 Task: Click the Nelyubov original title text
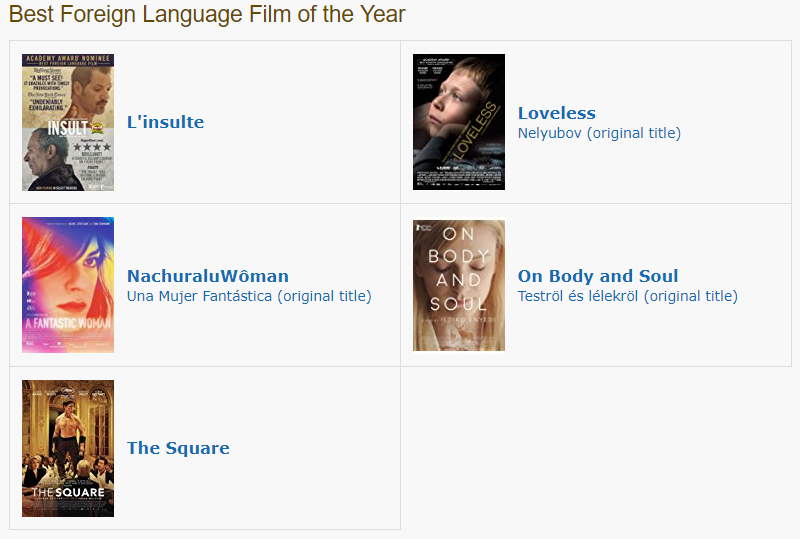(x=598, y=133)
